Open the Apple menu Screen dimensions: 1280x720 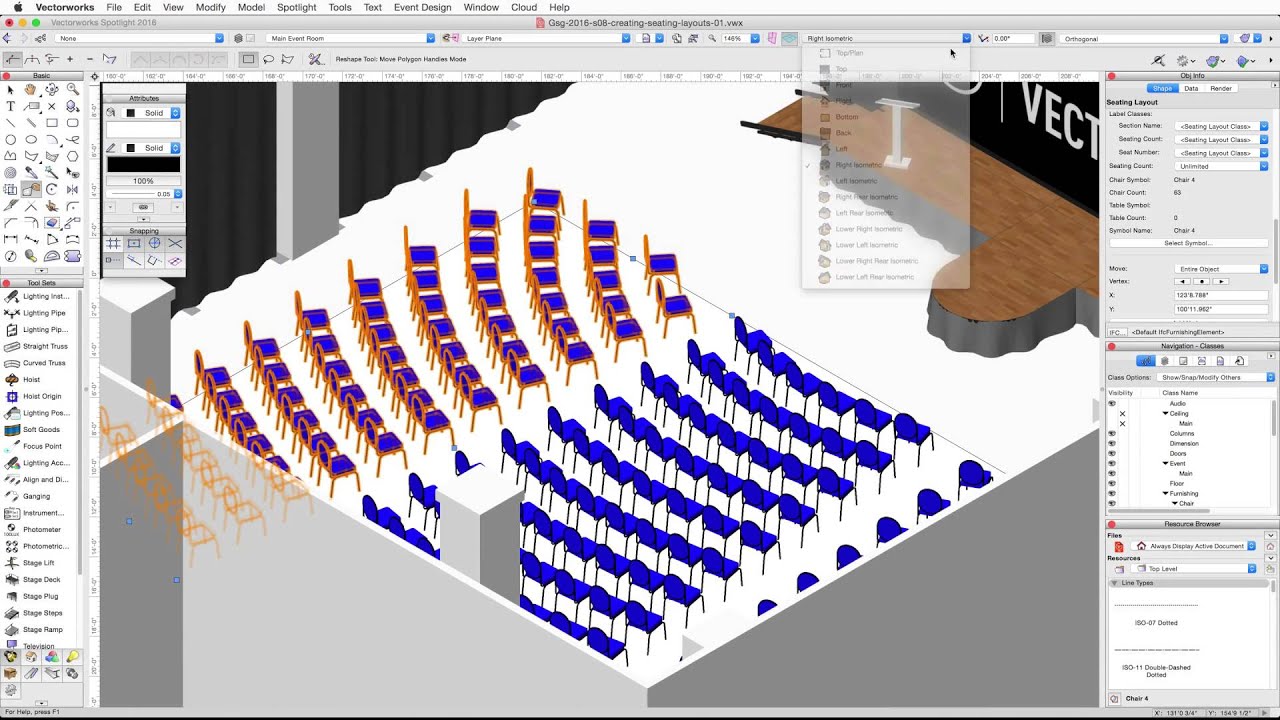point(17,7)
